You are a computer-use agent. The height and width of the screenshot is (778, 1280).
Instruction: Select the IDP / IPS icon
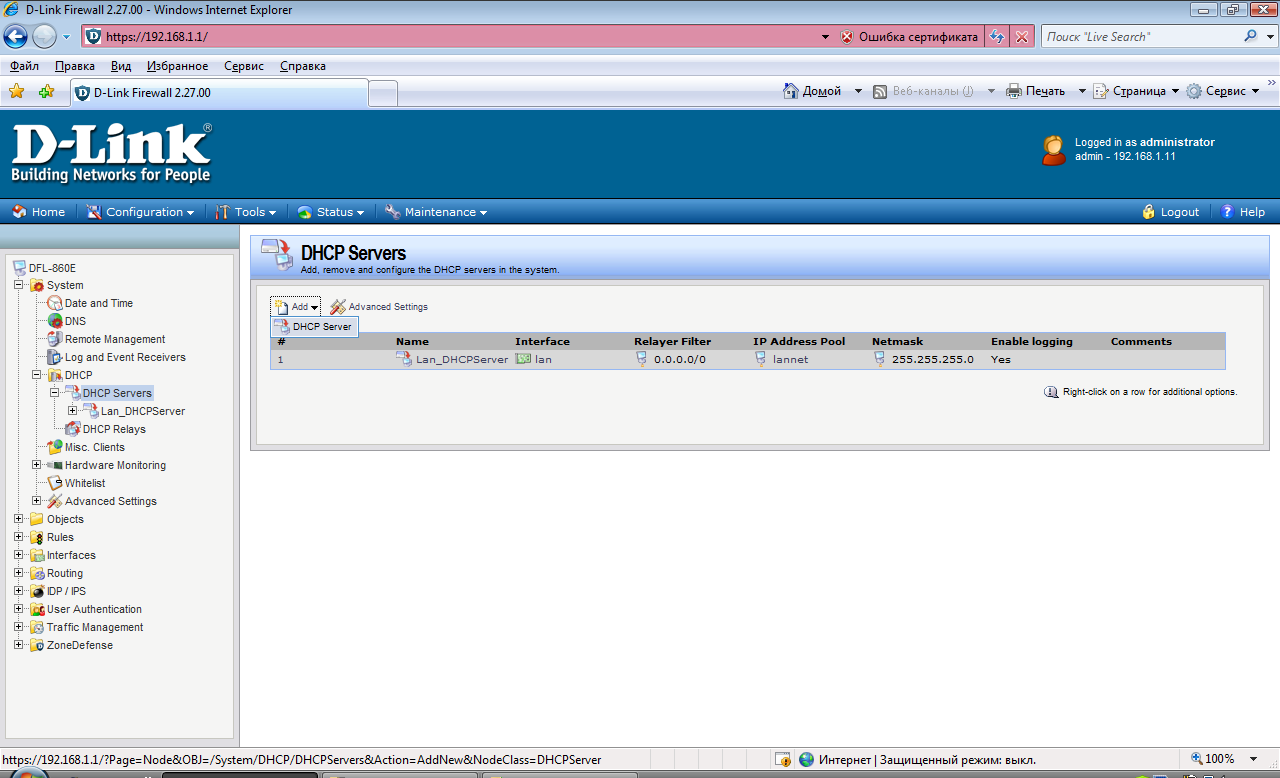coord(37,591)
